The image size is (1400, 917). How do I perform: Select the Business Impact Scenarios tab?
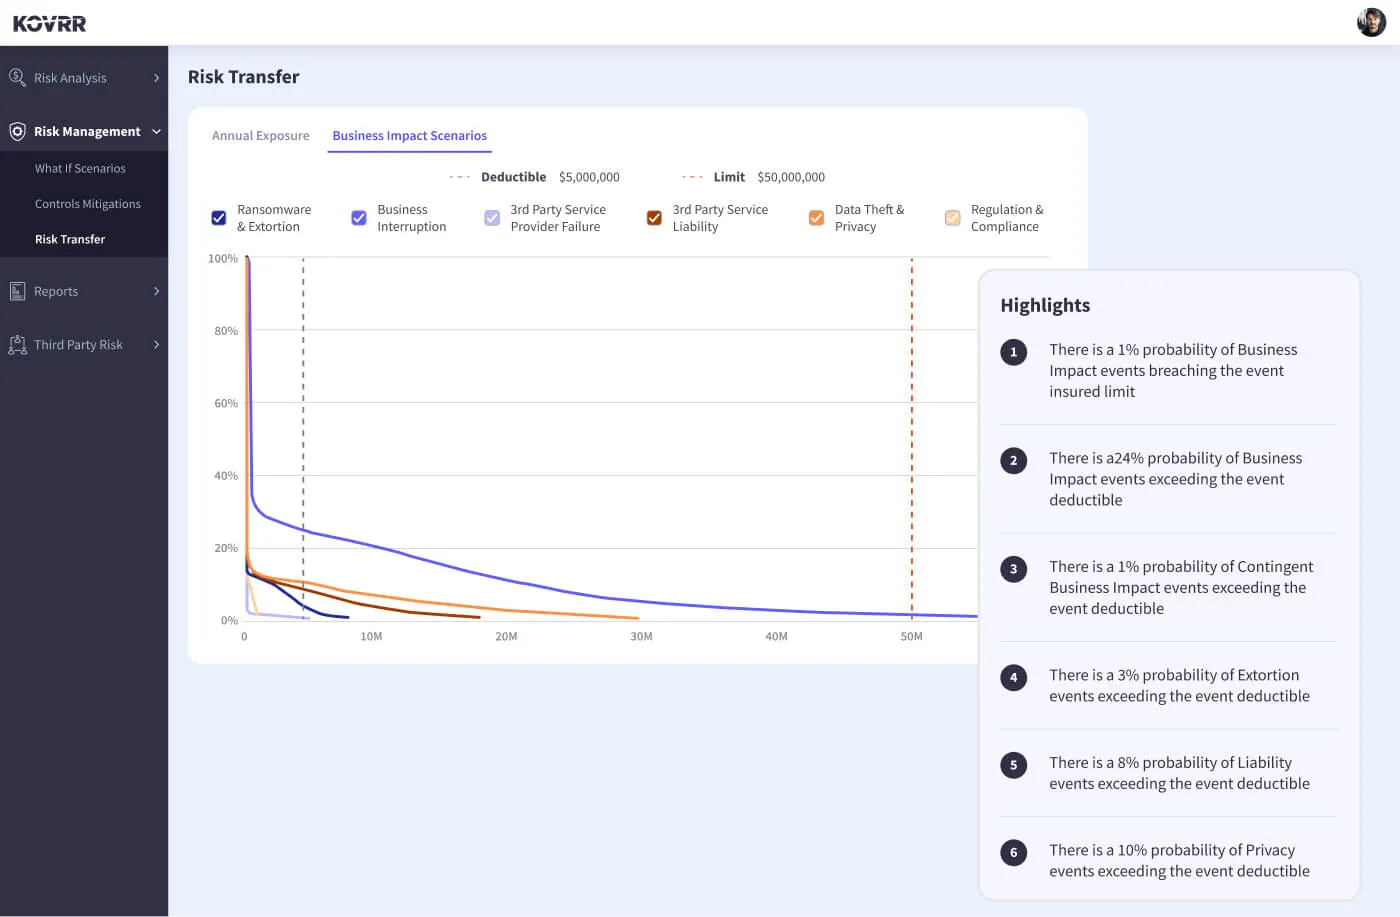point(409,135)
